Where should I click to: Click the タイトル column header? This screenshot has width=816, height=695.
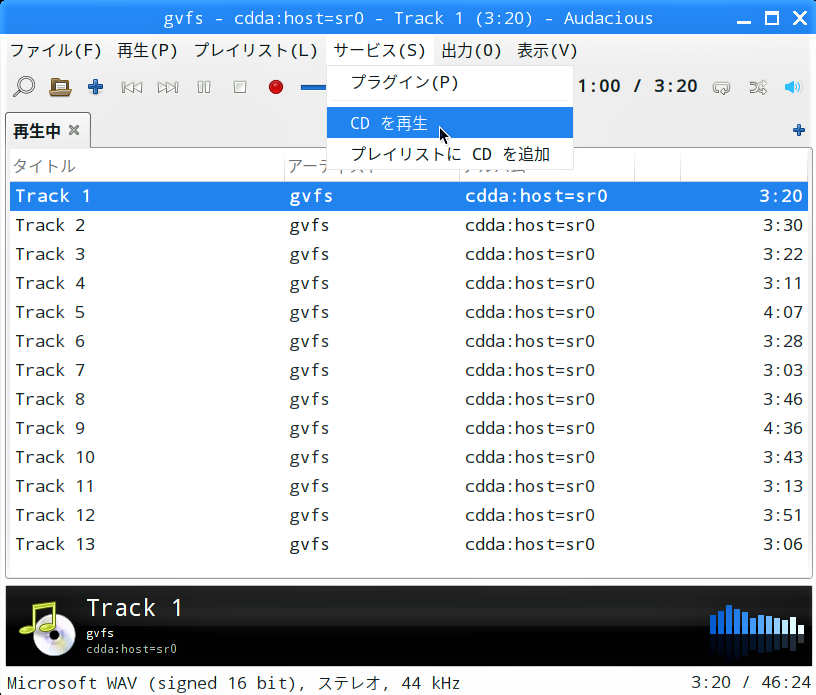(147, 166)
